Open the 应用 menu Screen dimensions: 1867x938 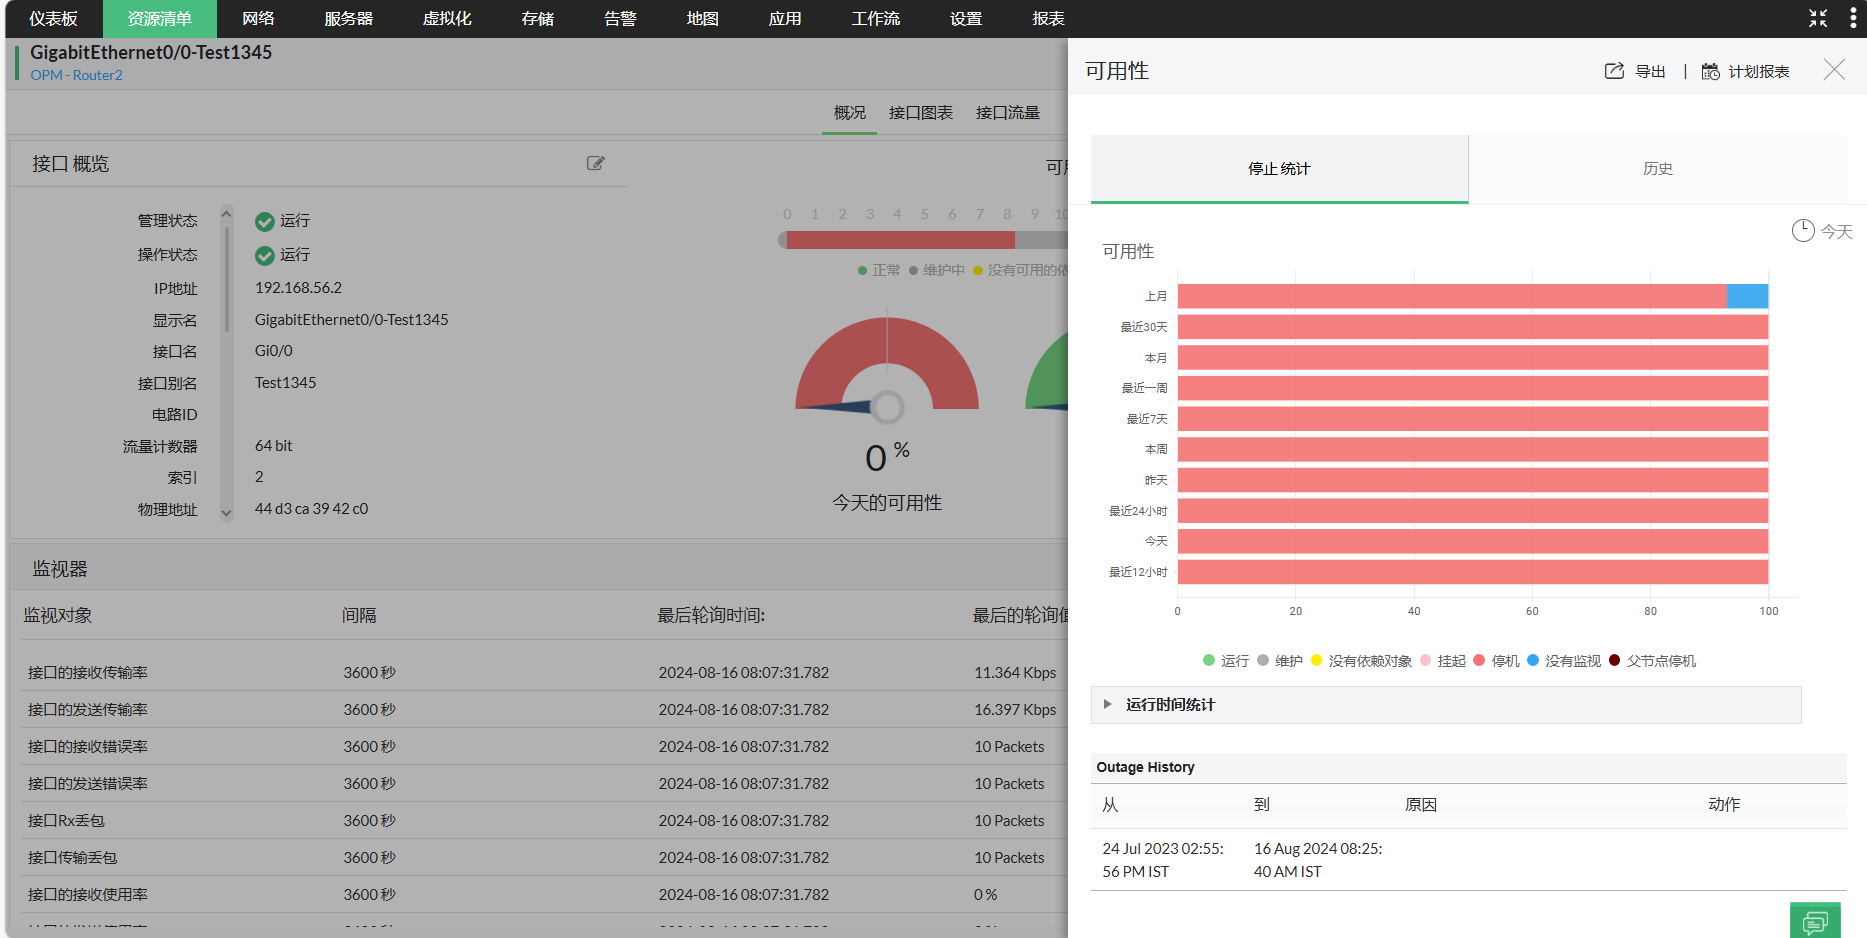tap(785, 19)
